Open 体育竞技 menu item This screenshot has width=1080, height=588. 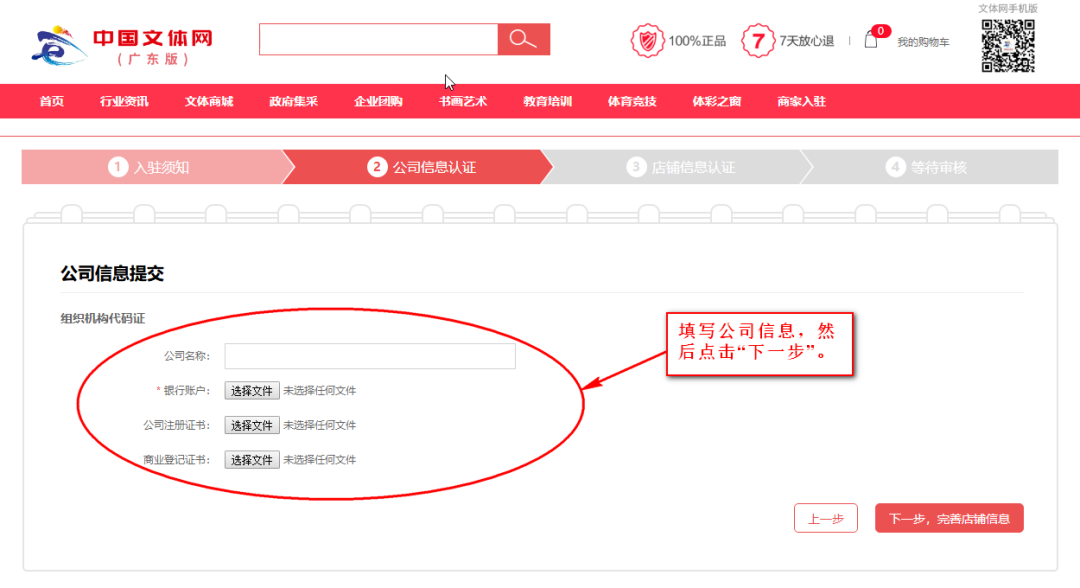click(632, 101)
